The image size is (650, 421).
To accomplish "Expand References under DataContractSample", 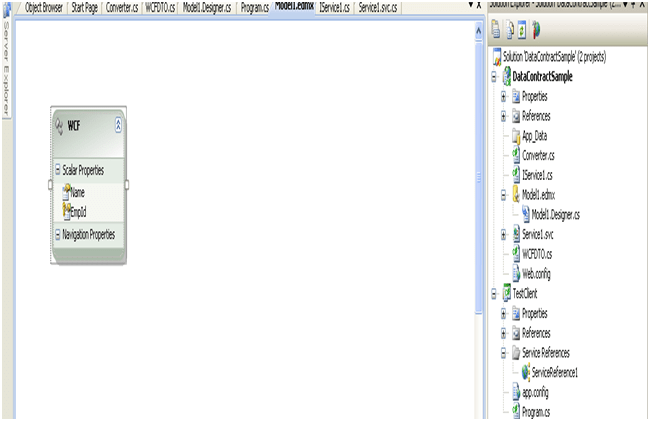I will coord(503,116).
